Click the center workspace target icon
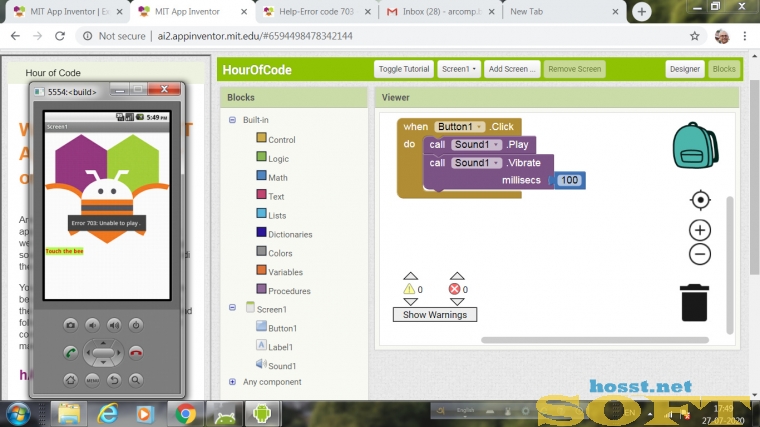This screenshot has height=427, width=760. click(x=700, y=200)
